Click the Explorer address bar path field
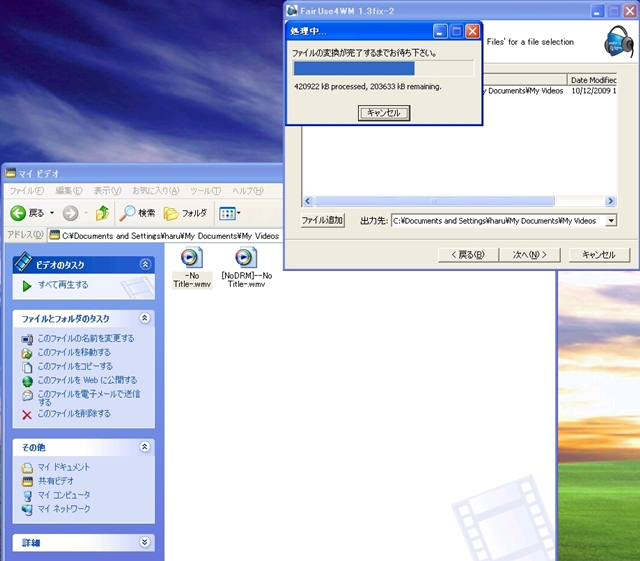640x561 pixels. 165,236
